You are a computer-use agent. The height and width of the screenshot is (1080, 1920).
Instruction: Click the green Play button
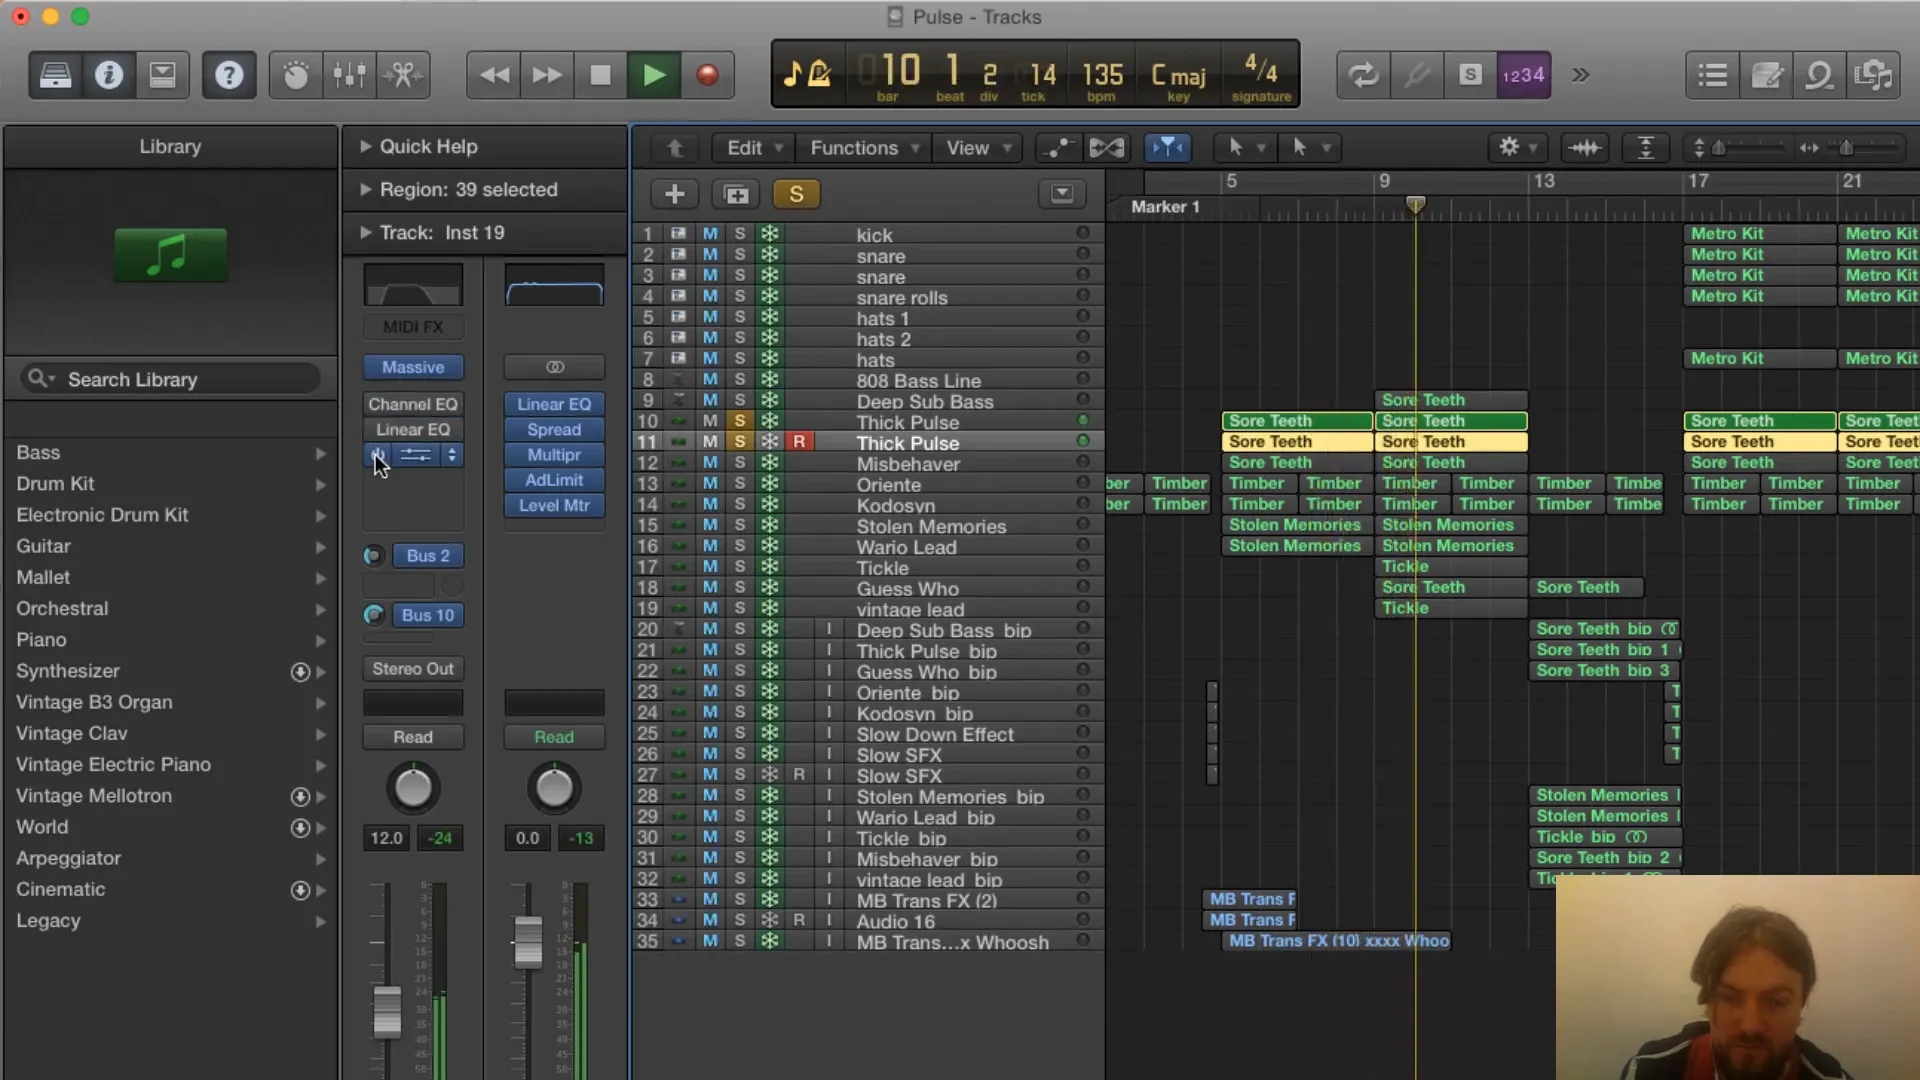654,75
